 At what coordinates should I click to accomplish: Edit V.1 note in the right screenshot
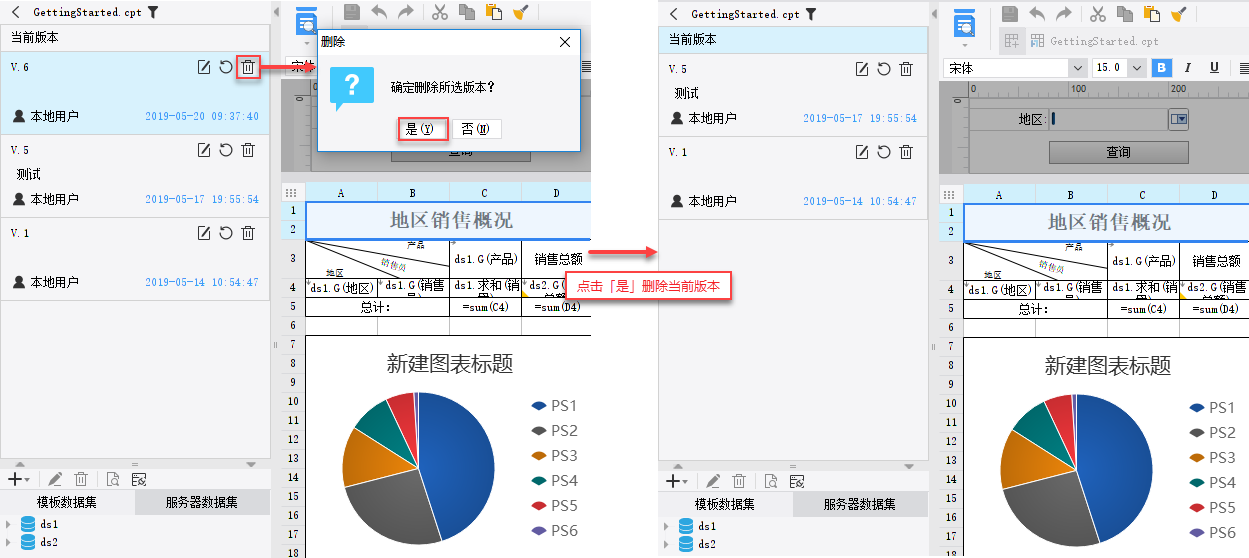point(862,152)
